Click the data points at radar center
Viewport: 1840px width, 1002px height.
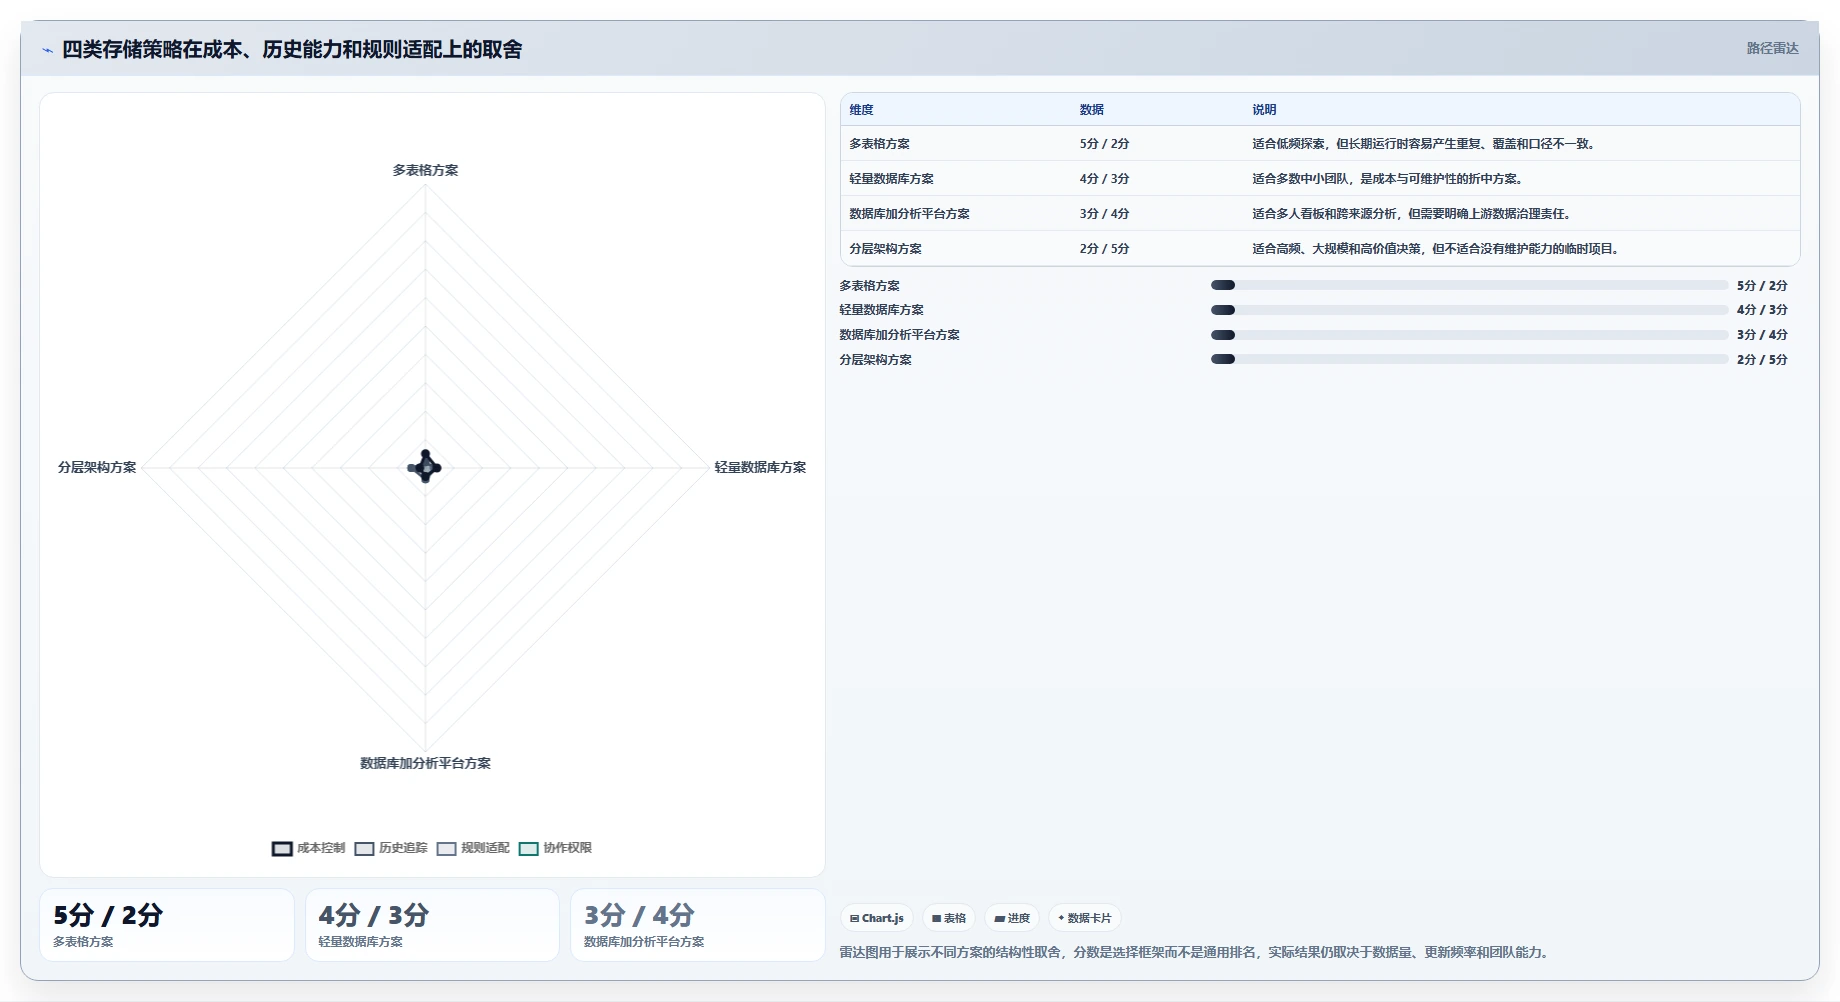pos(425,467)
